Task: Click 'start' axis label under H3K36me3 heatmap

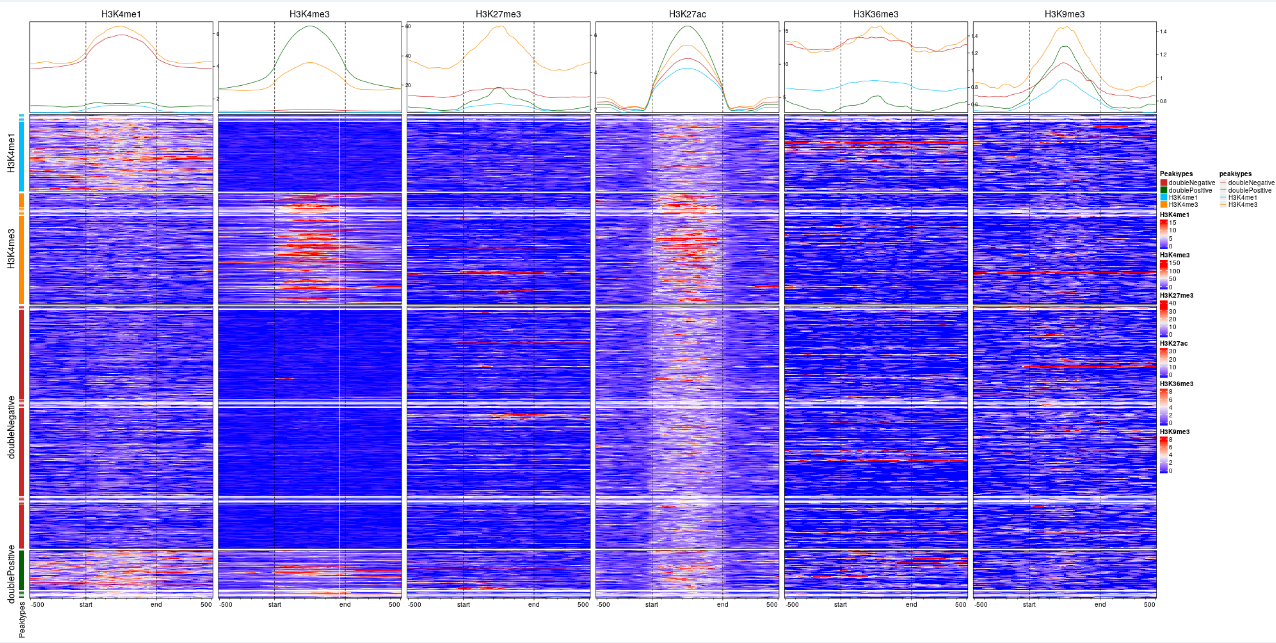Action: pos(840,605)
